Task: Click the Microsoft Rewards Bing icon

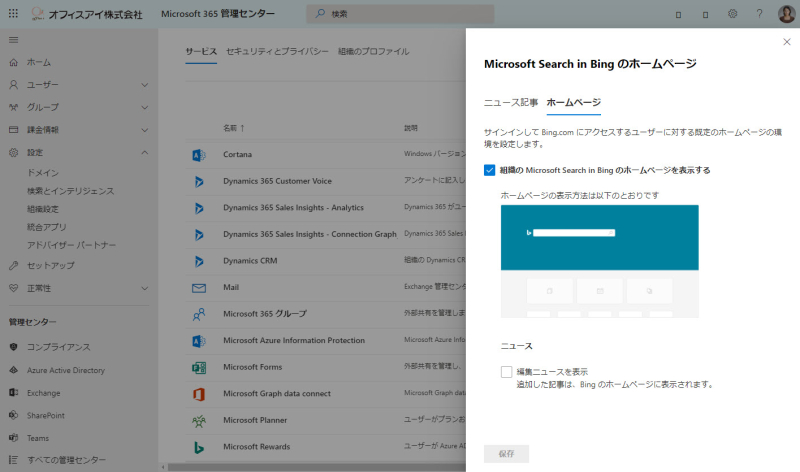Action: click(198, 447)
